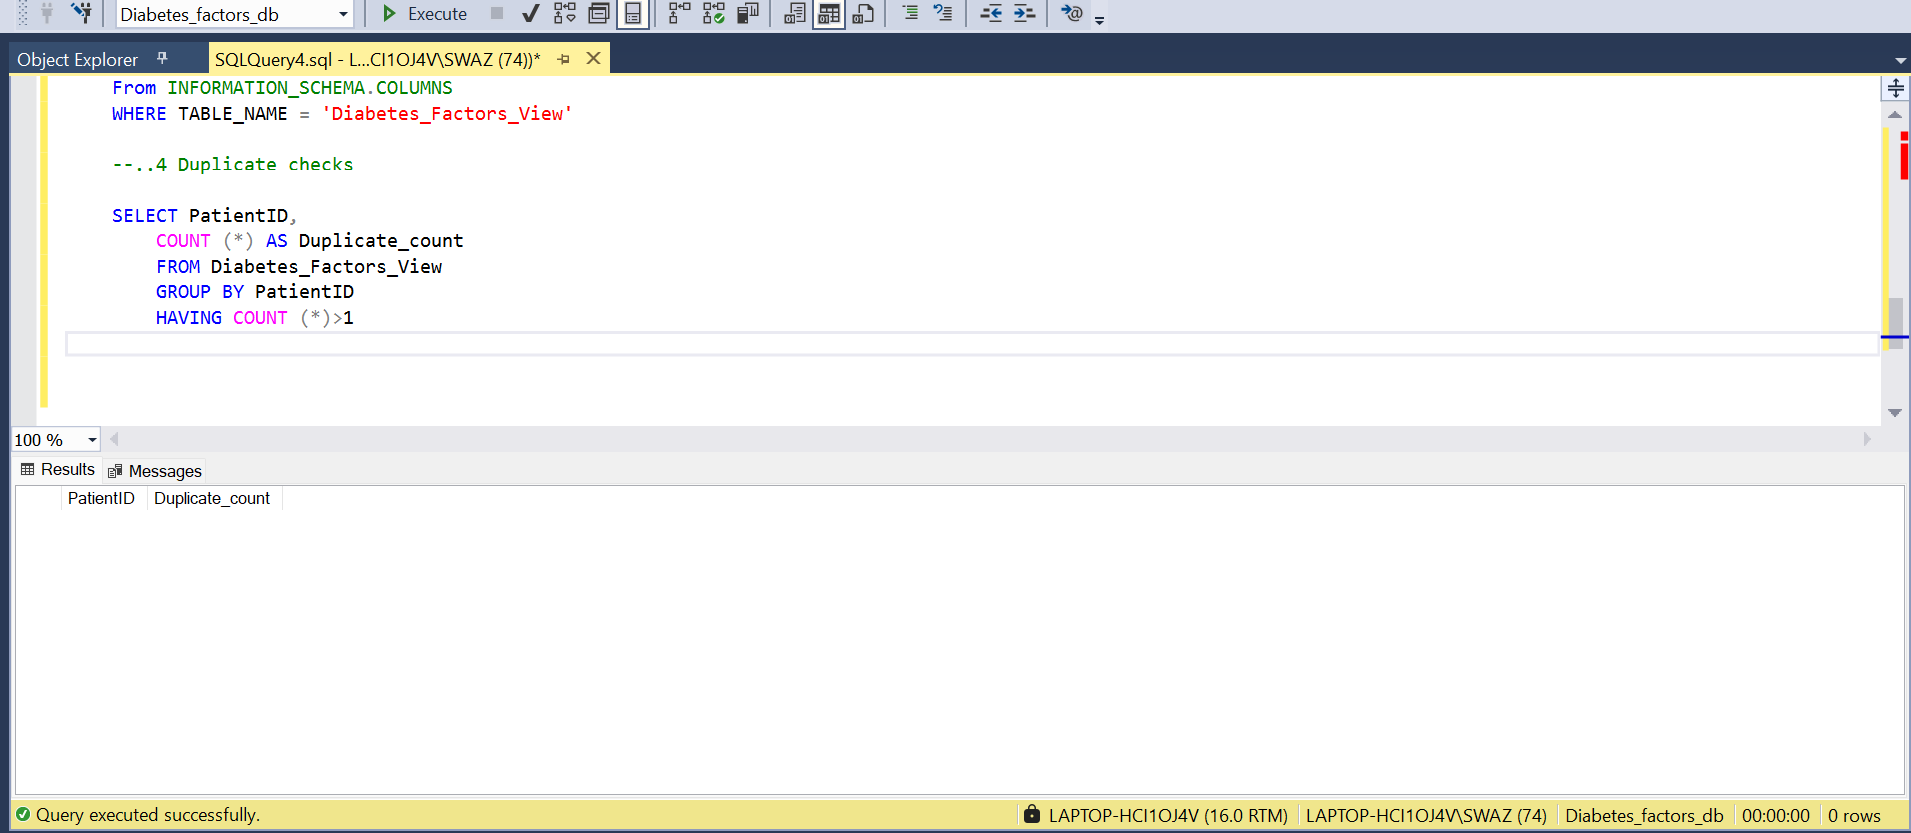Click the PatientID column header in results
Screen dimensions: 1911x833
[x=101, y=498]
